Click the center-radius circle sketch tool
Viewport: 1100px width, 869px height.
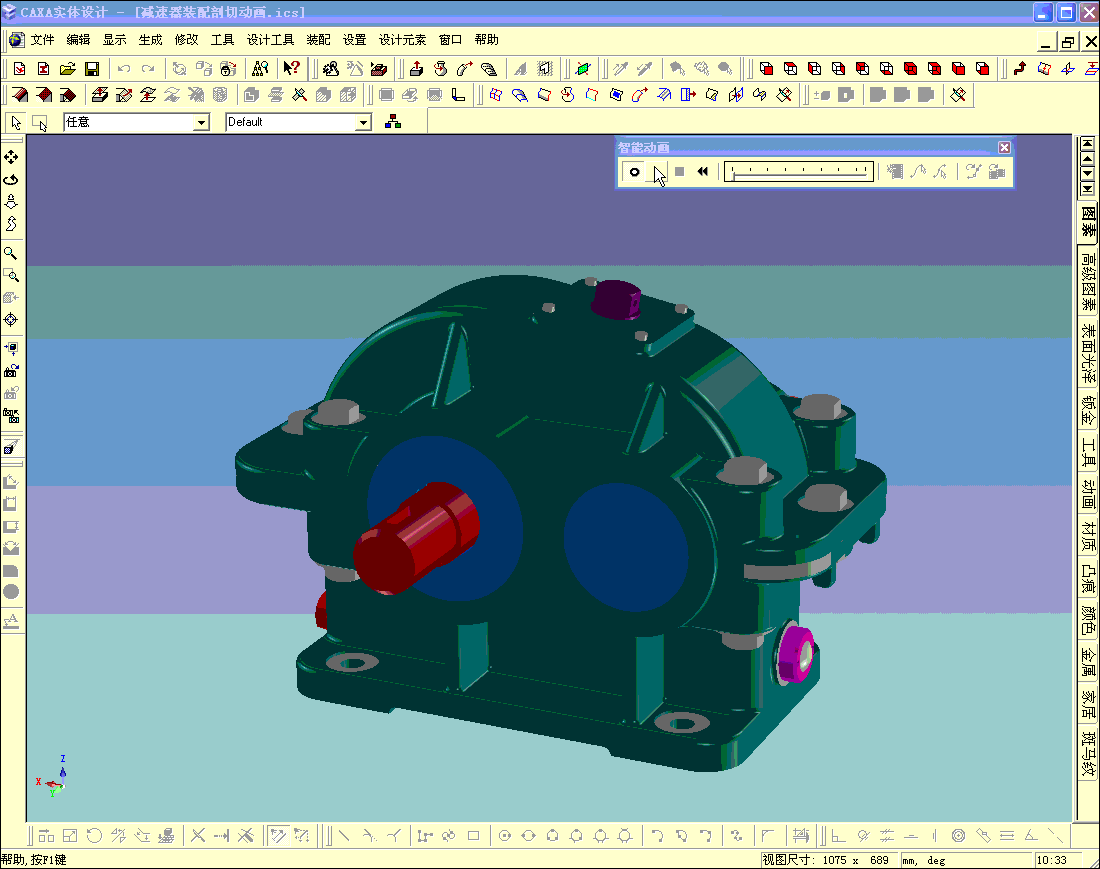[504, 835]
